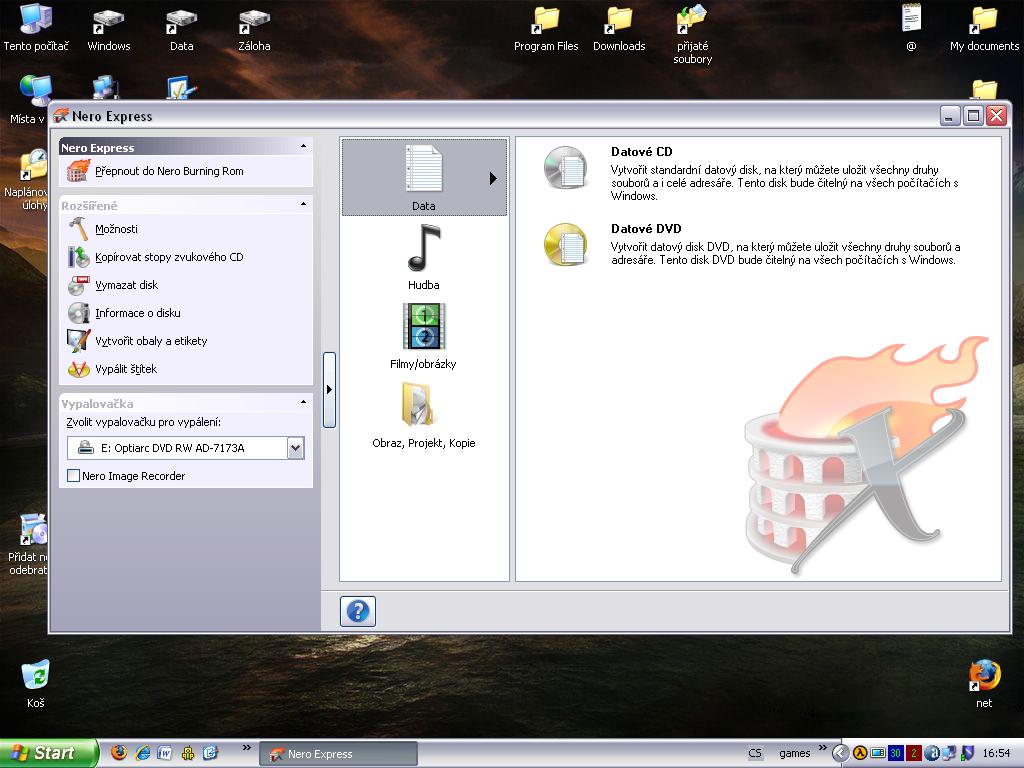
Task: Open the Optiarc DVD RW burner dropdown
Action: click(296, 448)
